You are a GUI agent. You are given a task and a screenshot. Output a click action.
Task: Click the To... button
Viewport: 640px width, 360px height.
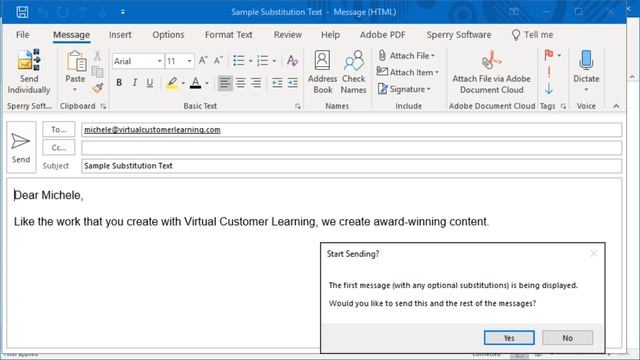point(59,129)
